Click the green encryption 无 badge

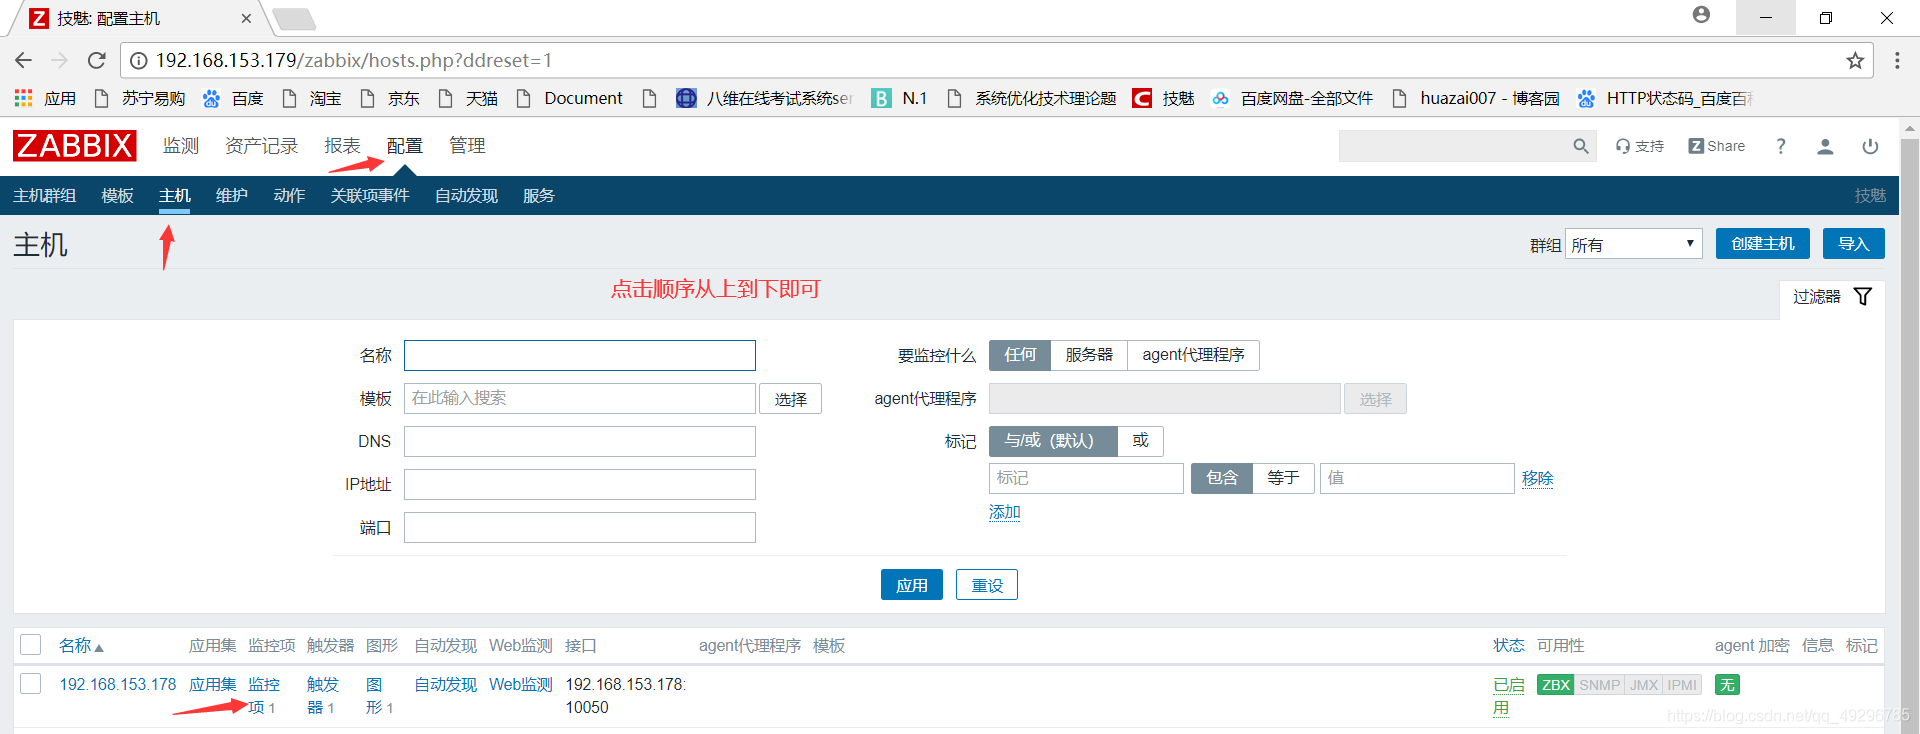1727,685
